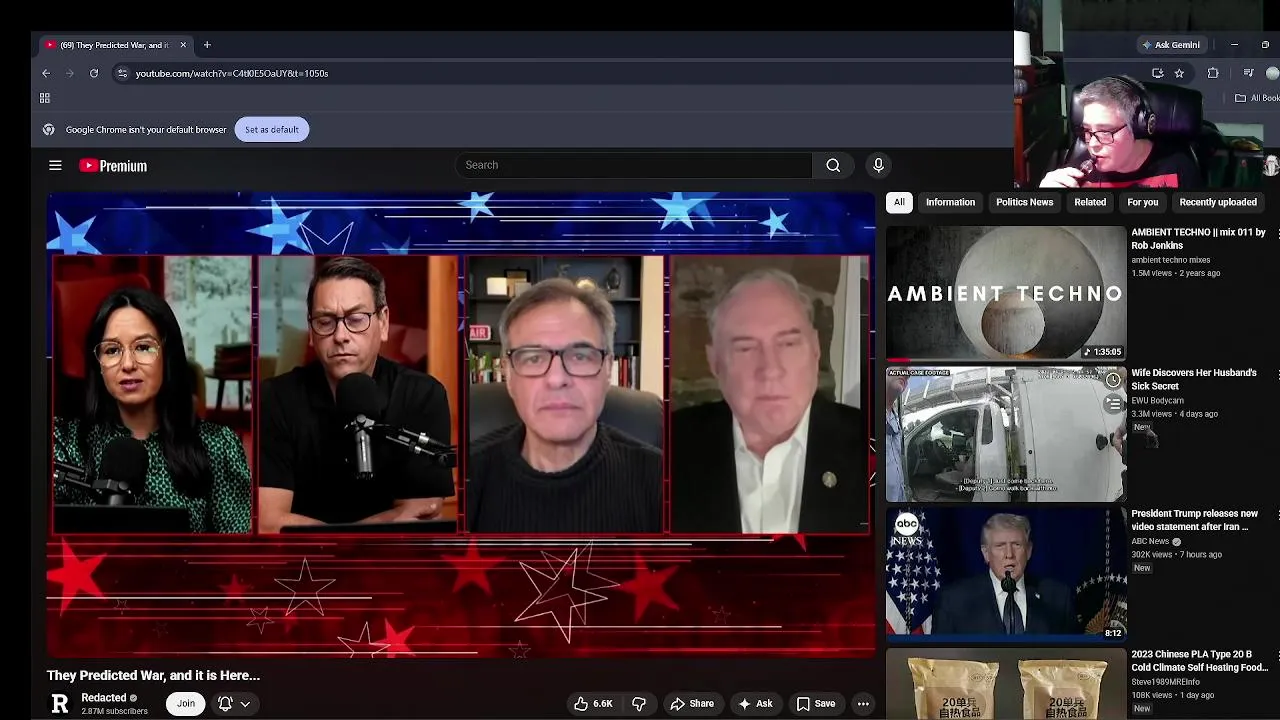Select the All filter chip
The image size is (1280, 720).
[x=899, y=202]
